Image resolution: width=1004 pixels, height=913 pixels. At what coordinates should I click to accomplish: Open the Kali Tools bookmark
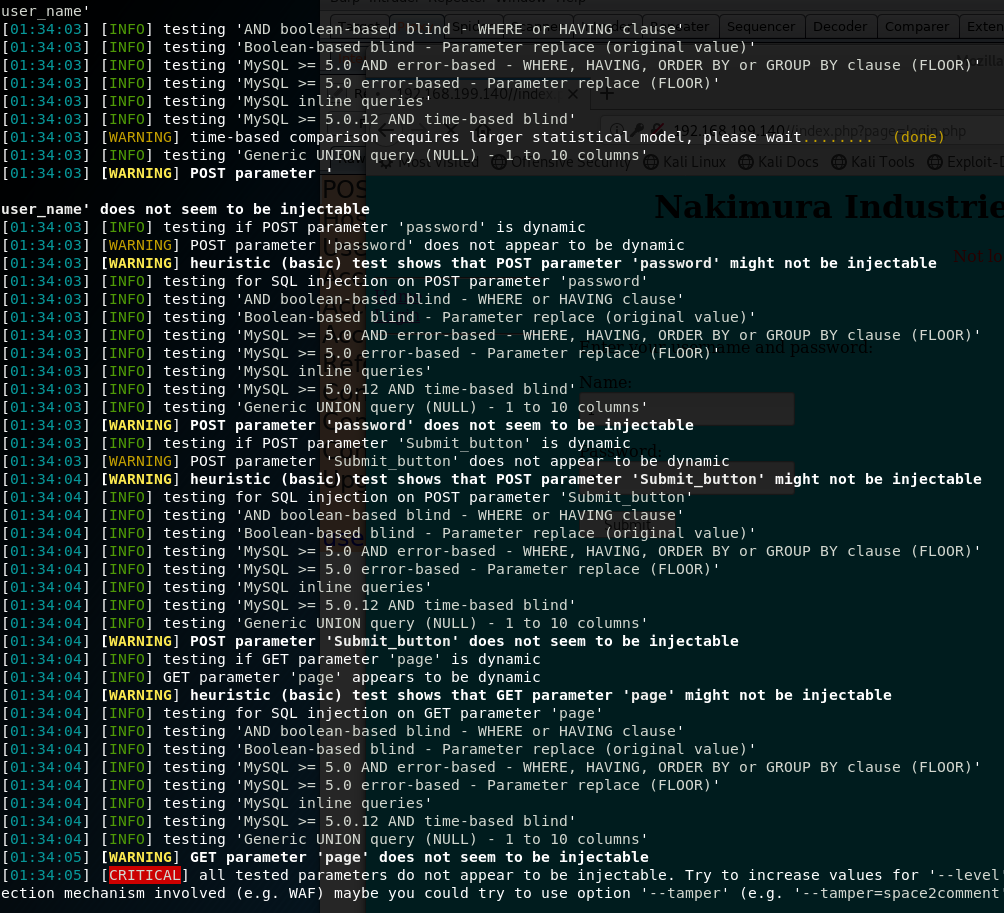pyautogui.click(x=872, y=162)
